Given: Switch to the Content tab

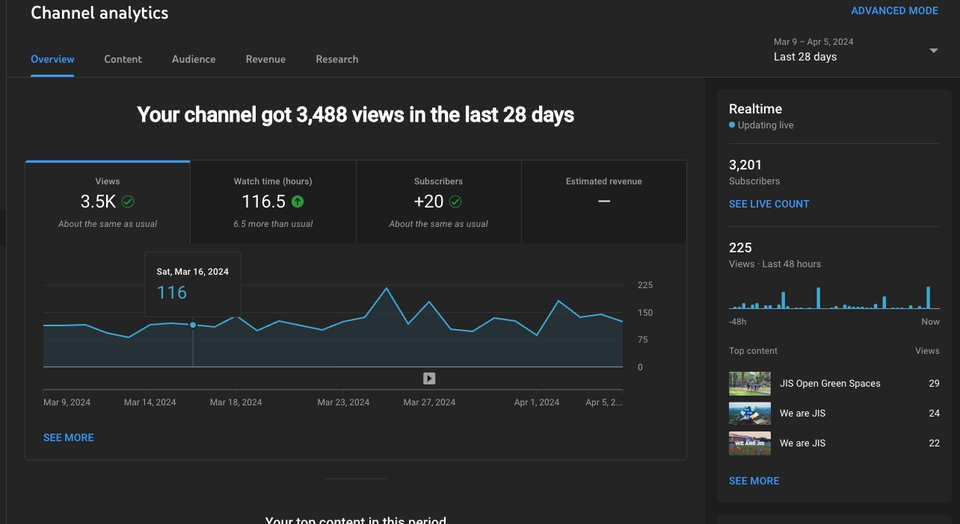Looking at the screenshot, I should [122, 59].
